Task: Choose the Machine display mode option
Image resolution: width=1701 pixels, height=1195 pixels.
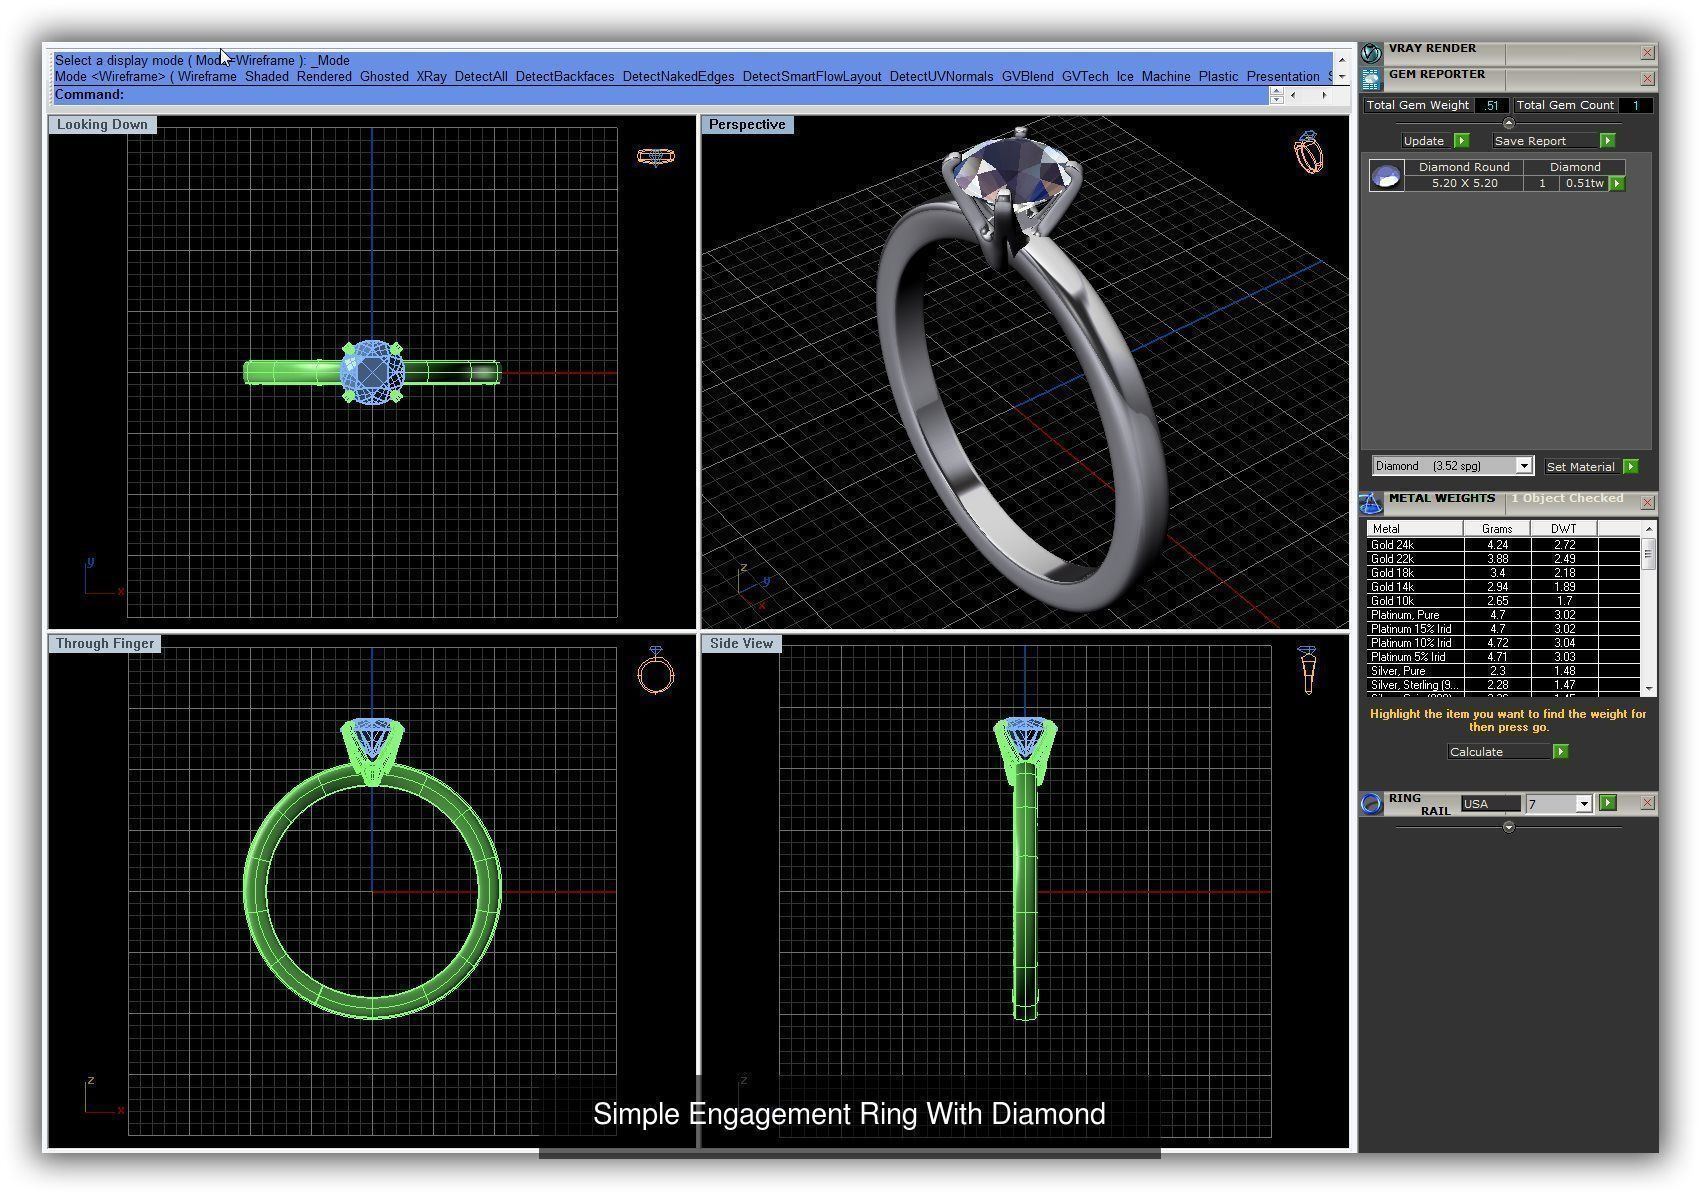Action: [1166, 77]
